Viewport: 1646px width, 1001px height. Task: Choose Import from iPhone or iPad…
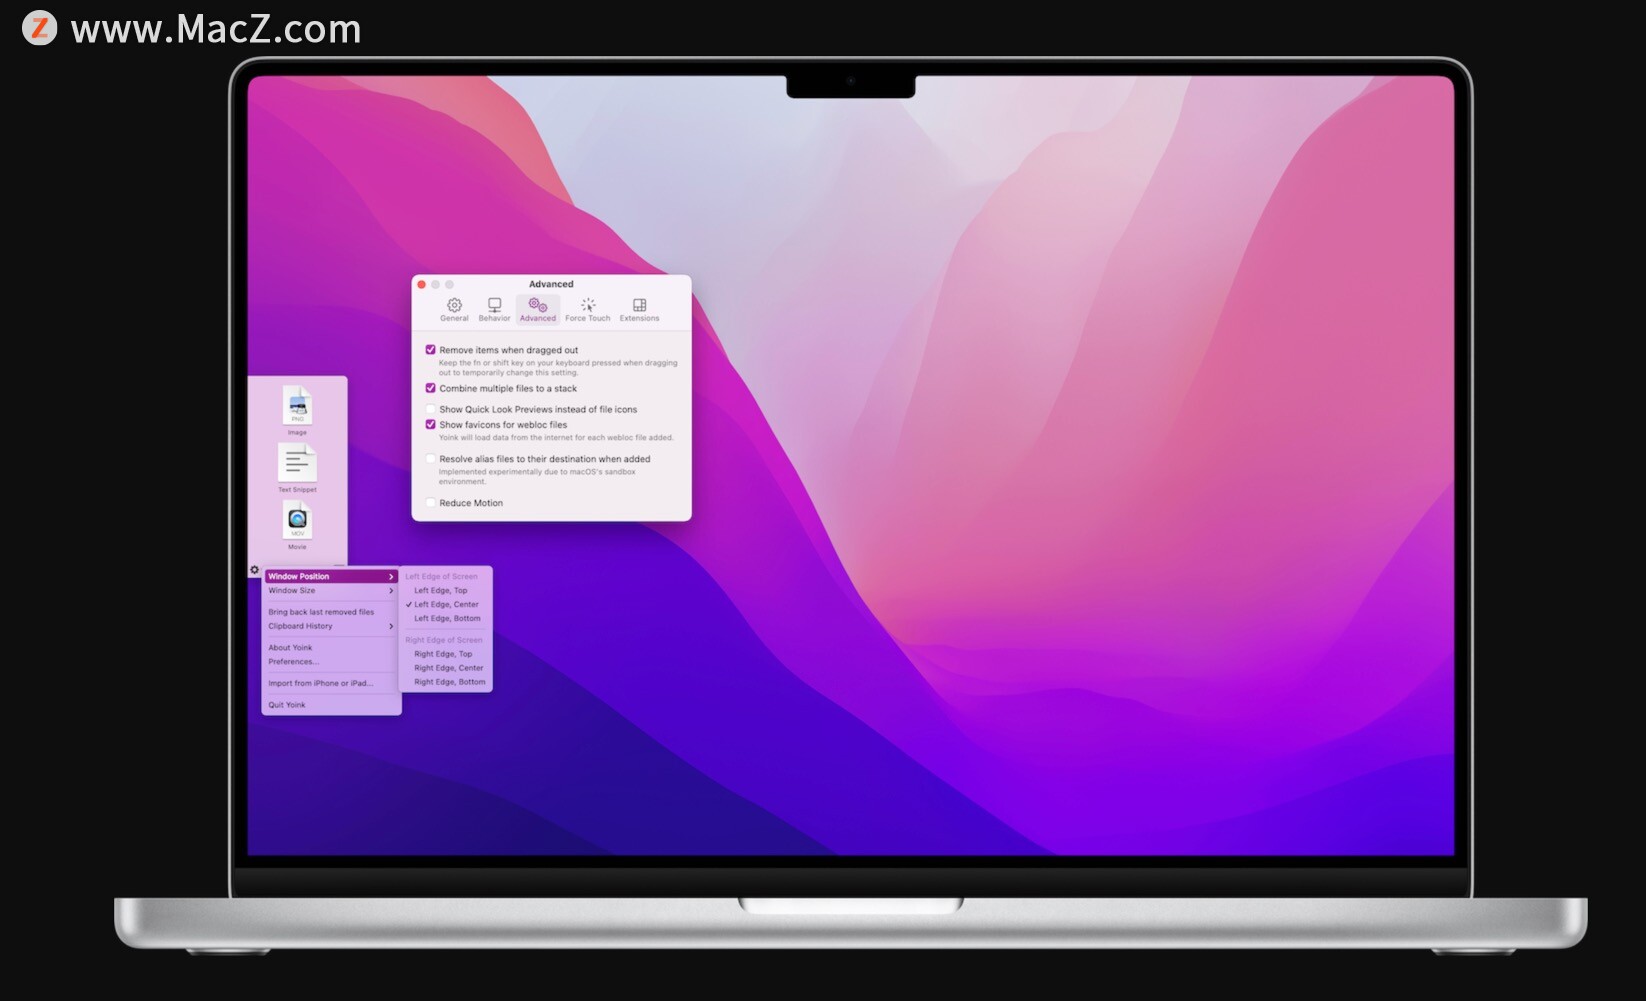[x=331, y=684]
